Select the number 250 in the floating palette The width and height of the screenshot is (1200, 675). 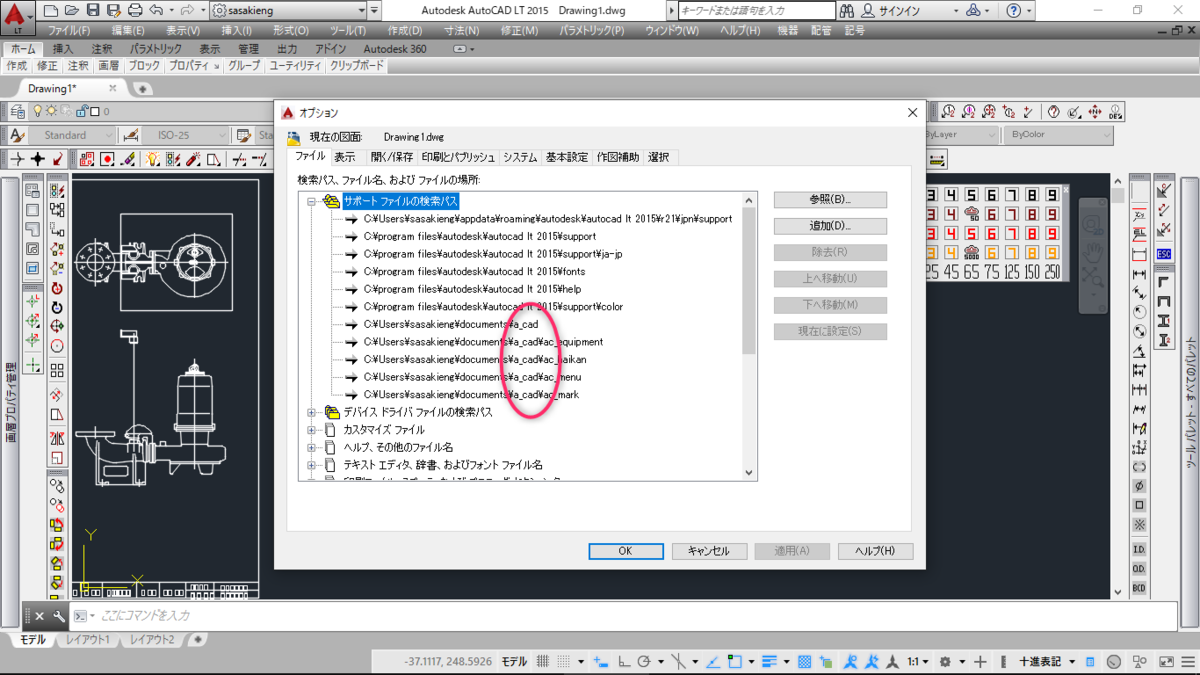pos(1050,272)
